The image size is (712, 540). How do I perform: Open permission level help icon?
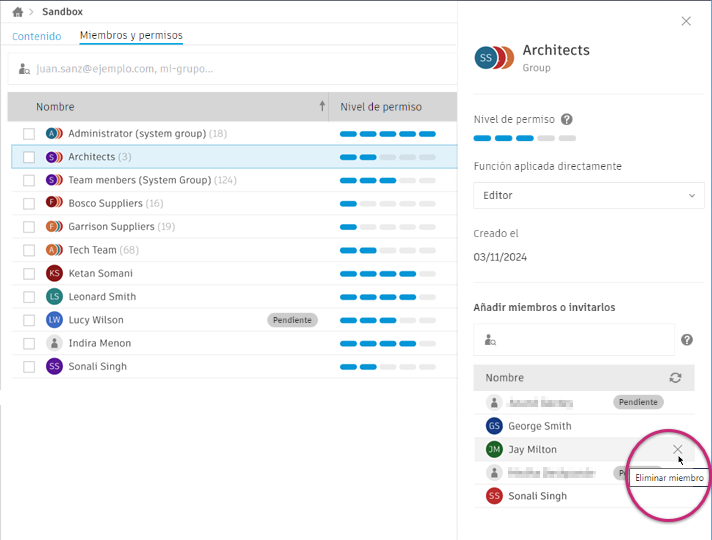[566, 119]
